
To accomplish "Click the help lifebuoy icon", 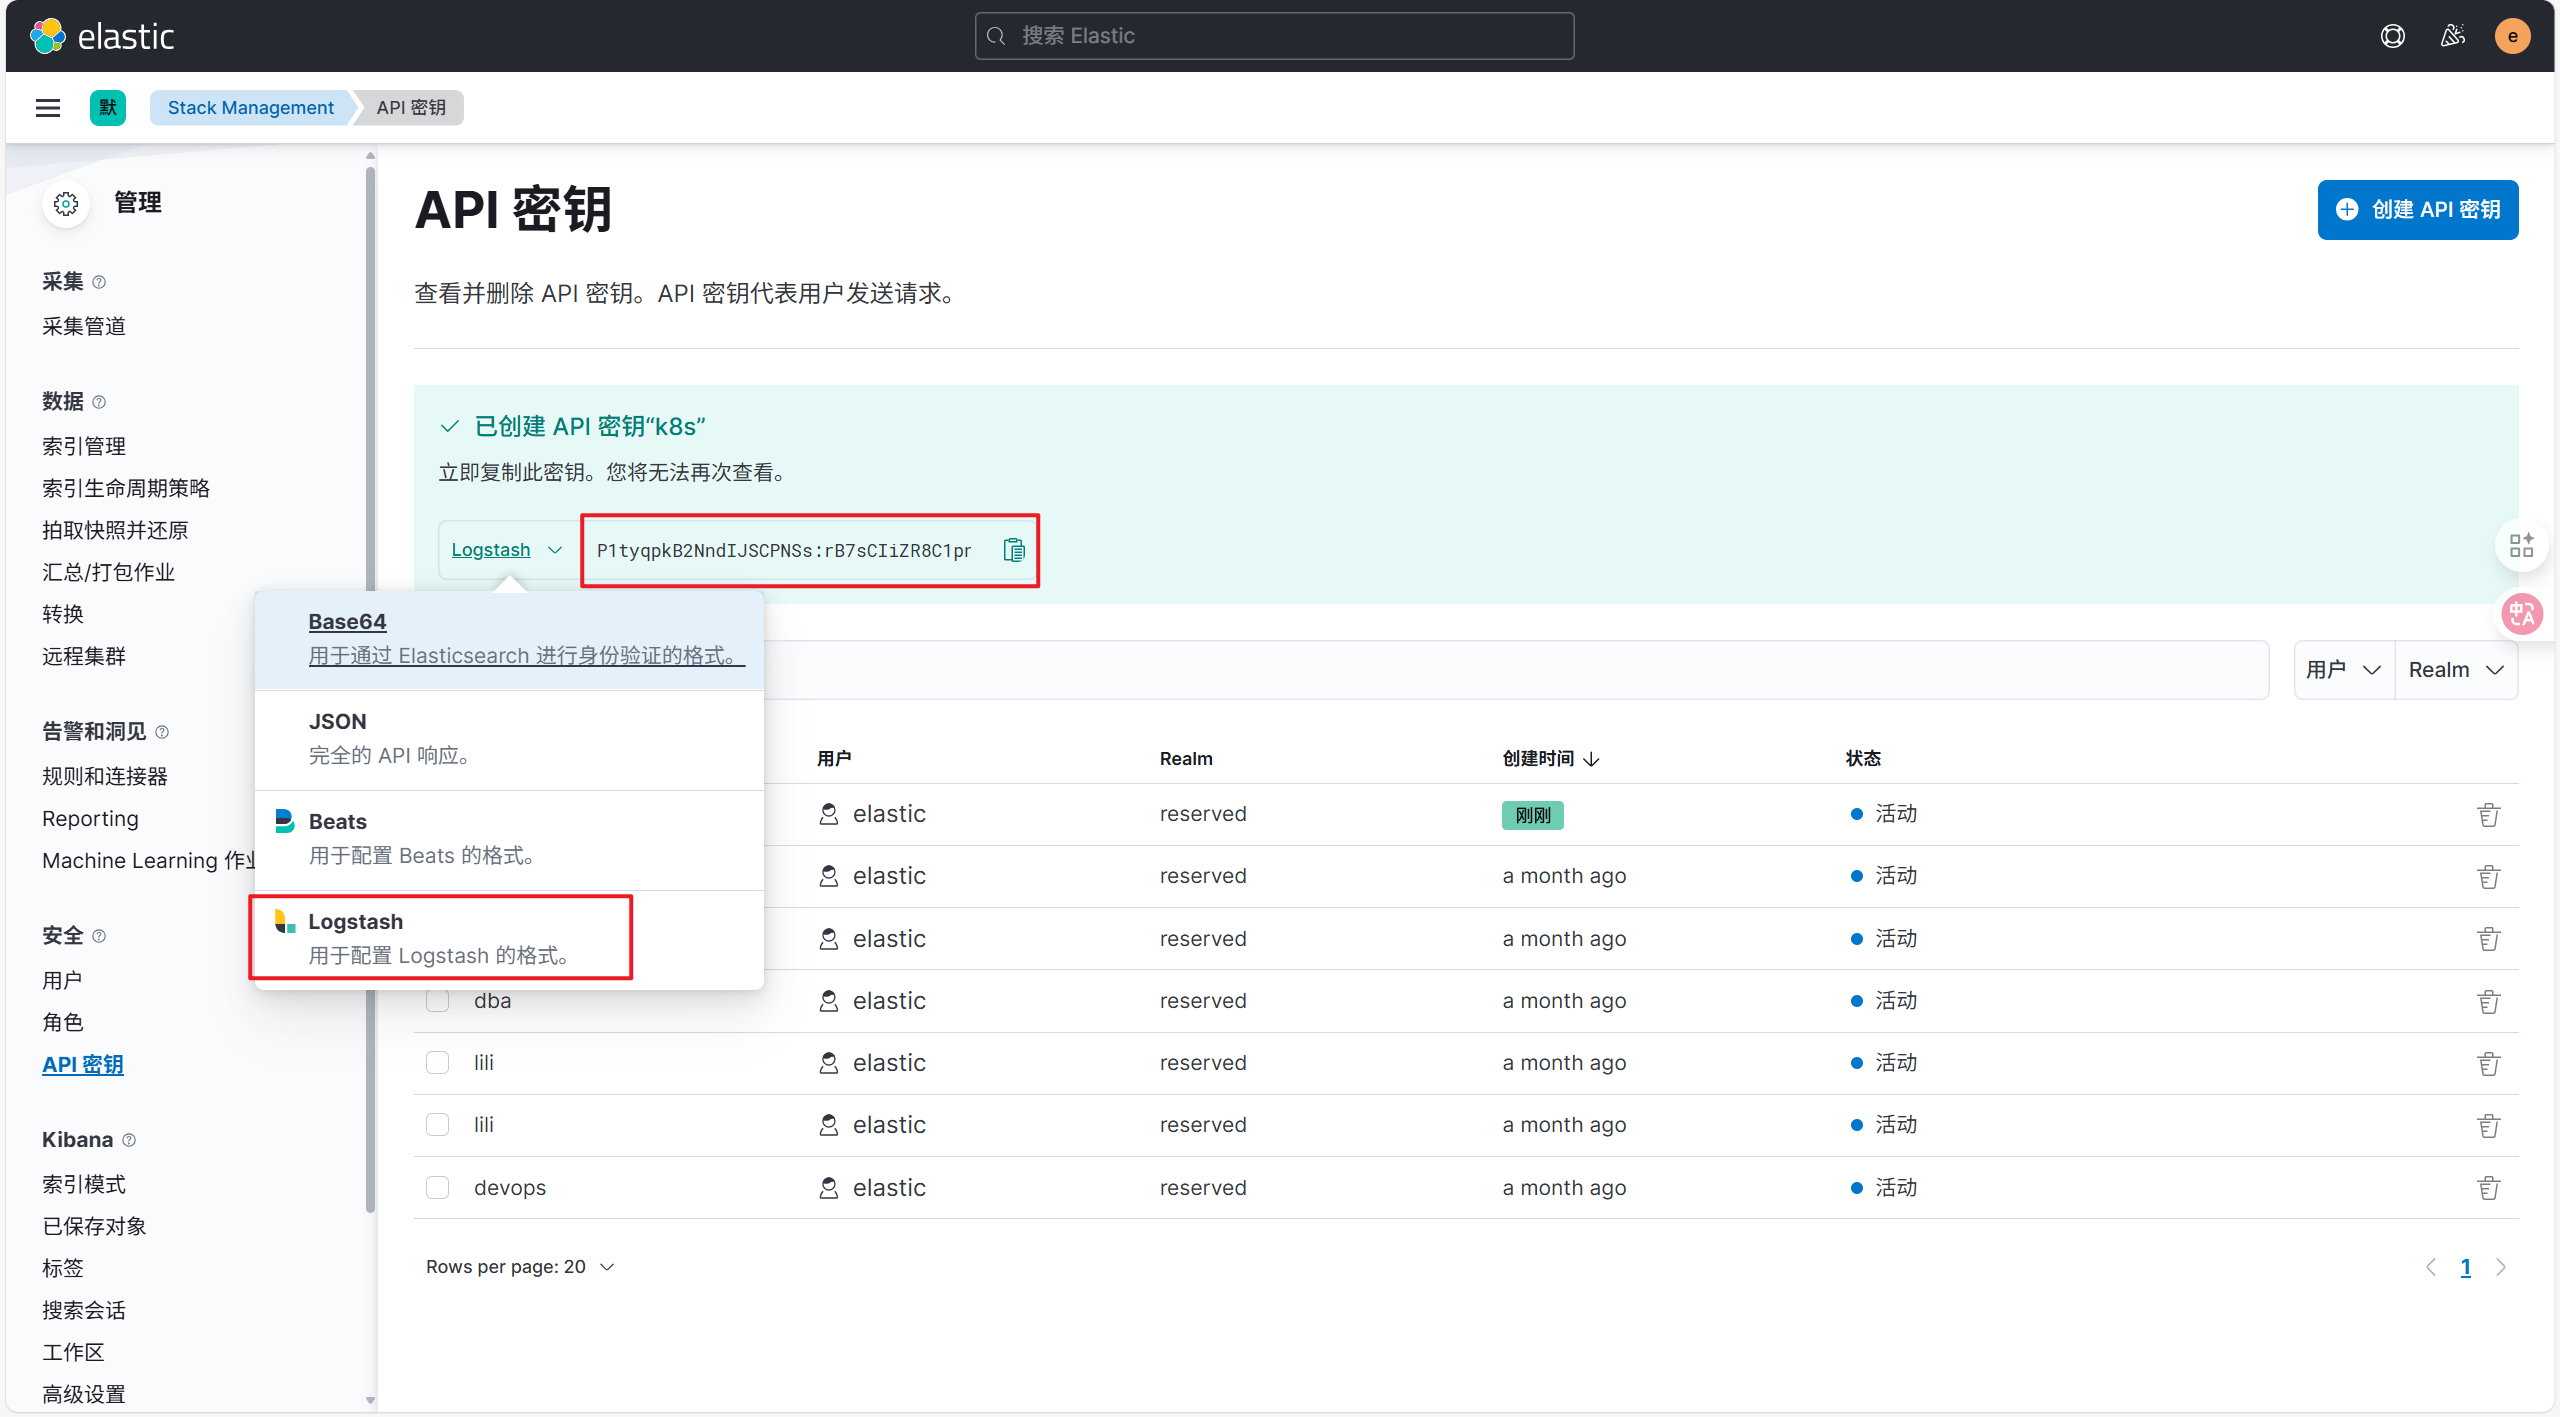I will 2392,36.
